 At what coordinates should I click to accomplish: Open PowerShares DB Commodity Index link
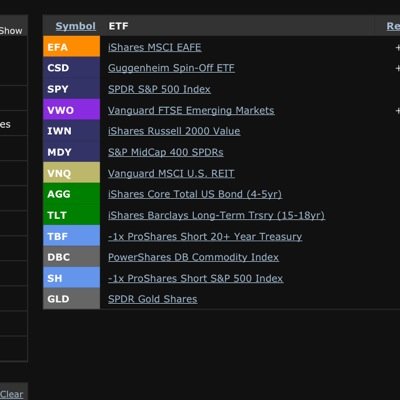click(193, 257)
